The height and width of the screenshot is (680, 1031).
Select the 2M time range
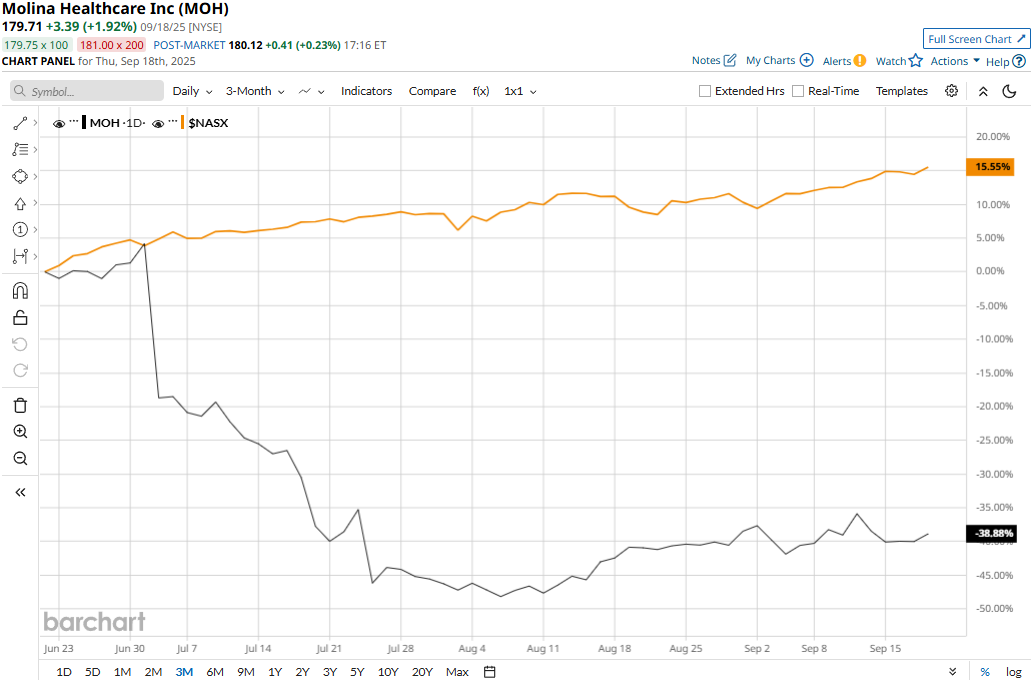pos(153,671)
